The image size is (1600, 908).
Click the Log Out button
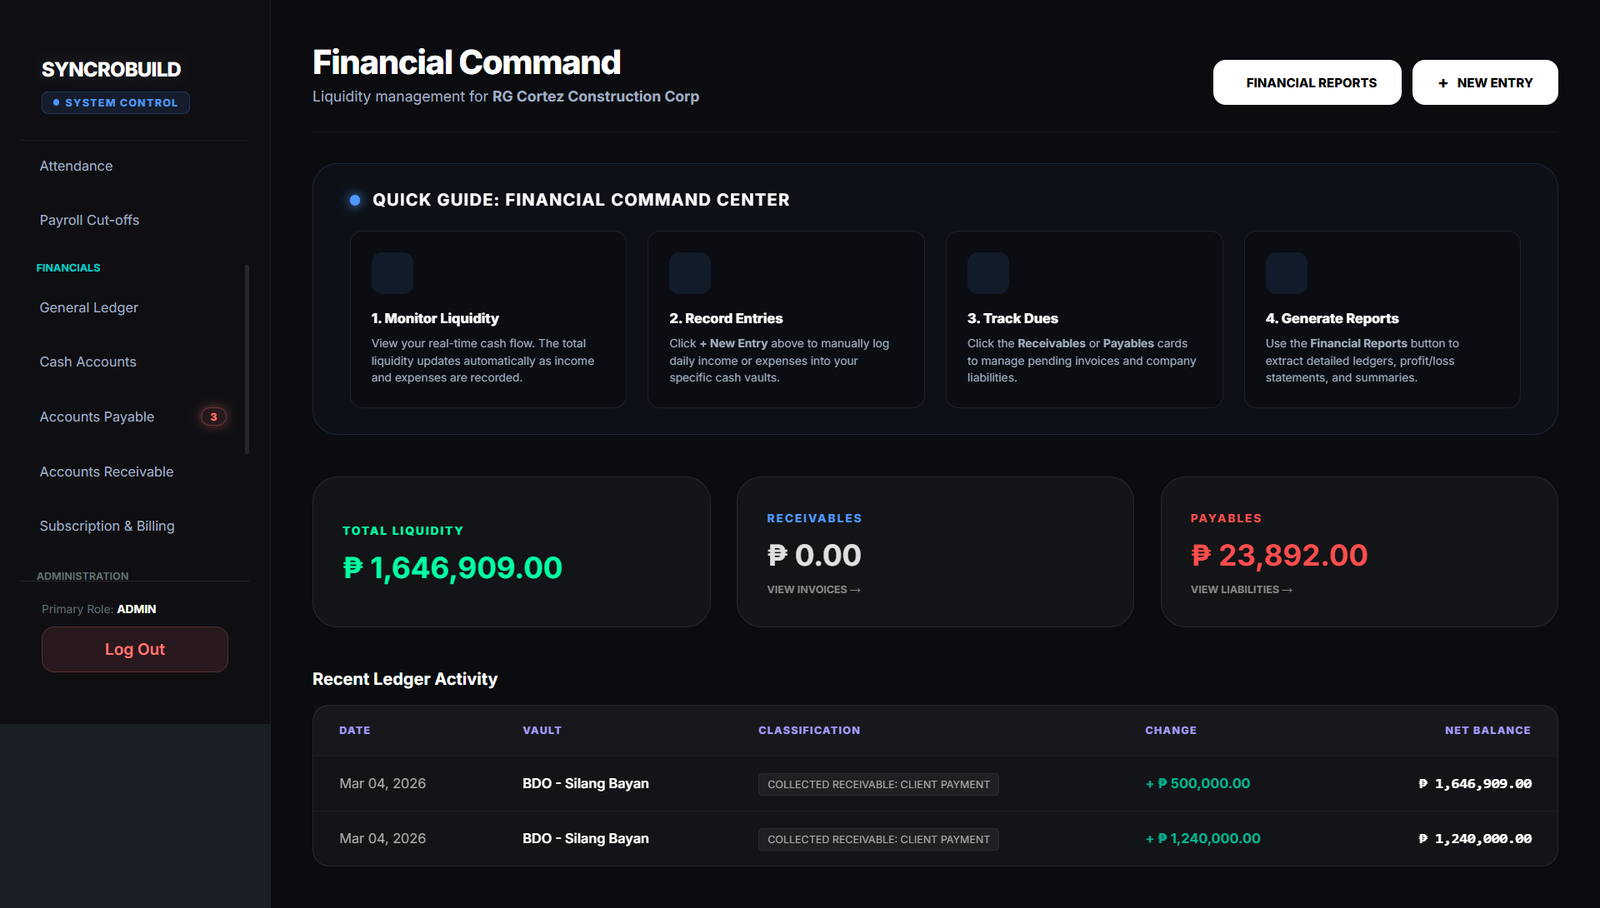coord(135,650)
